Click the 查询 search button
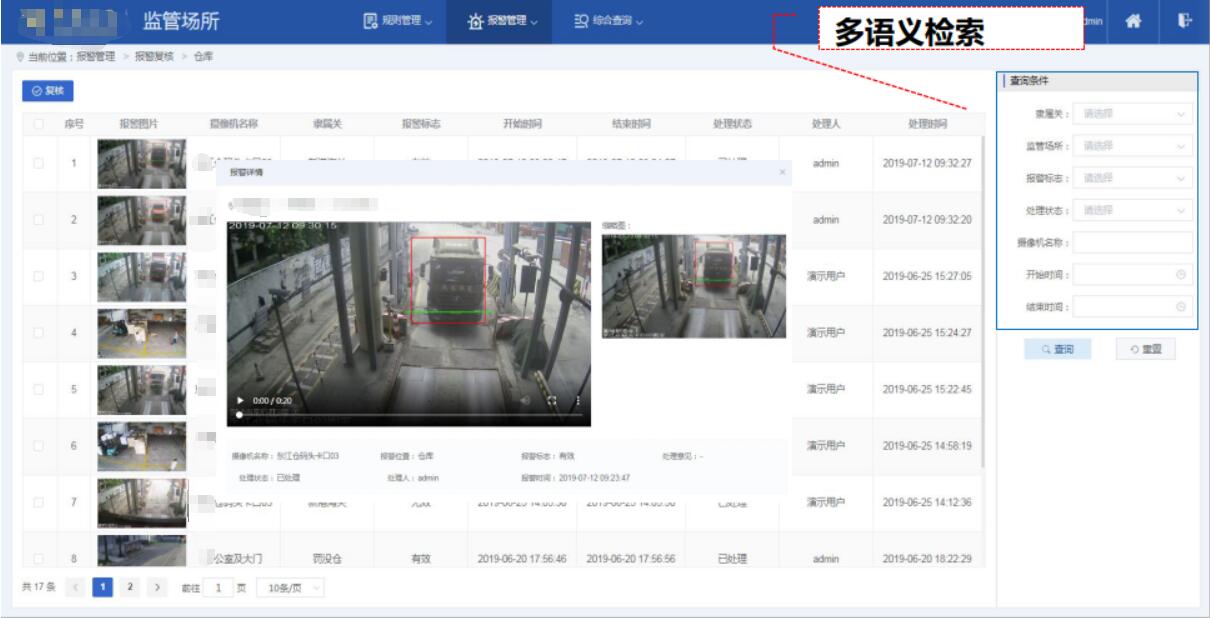This screenshot has width=1211, height=618. click(x=1057, y=349)
